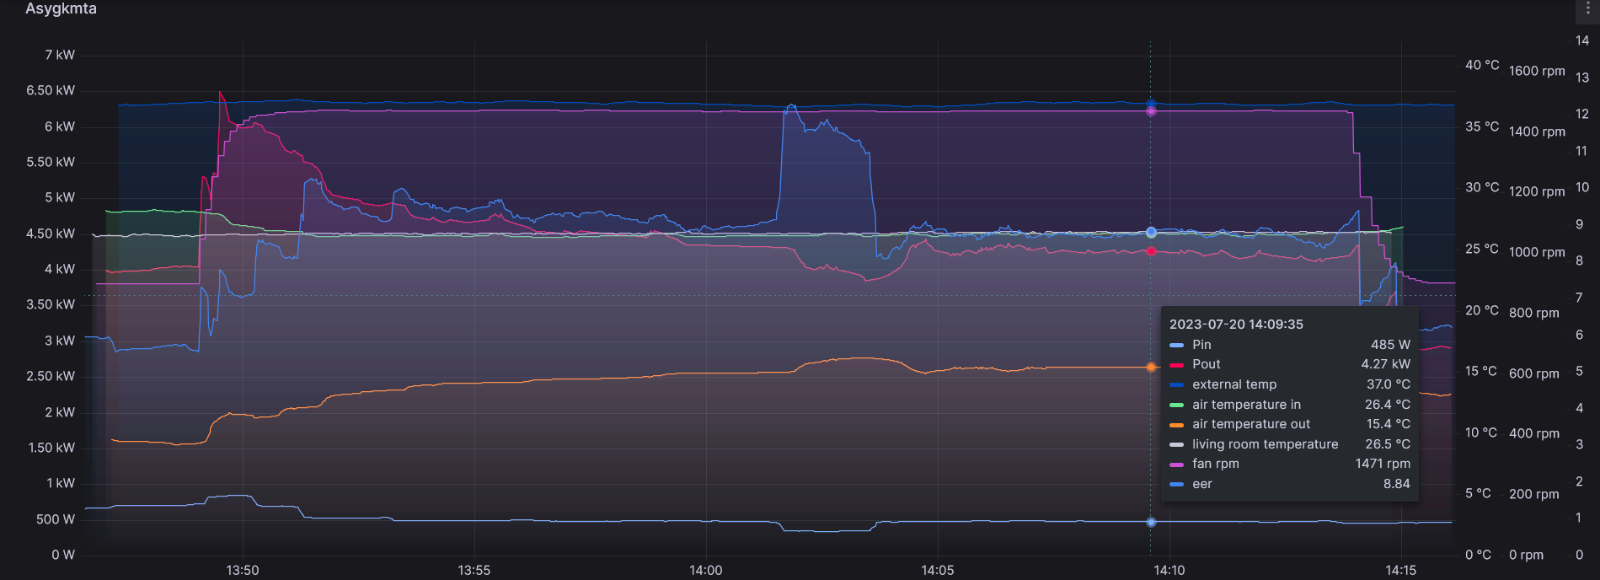Viewport: 1600px width, 580px height.
Task: Click the 7 kW y-axis label
Action: click(x=60, y=55)
